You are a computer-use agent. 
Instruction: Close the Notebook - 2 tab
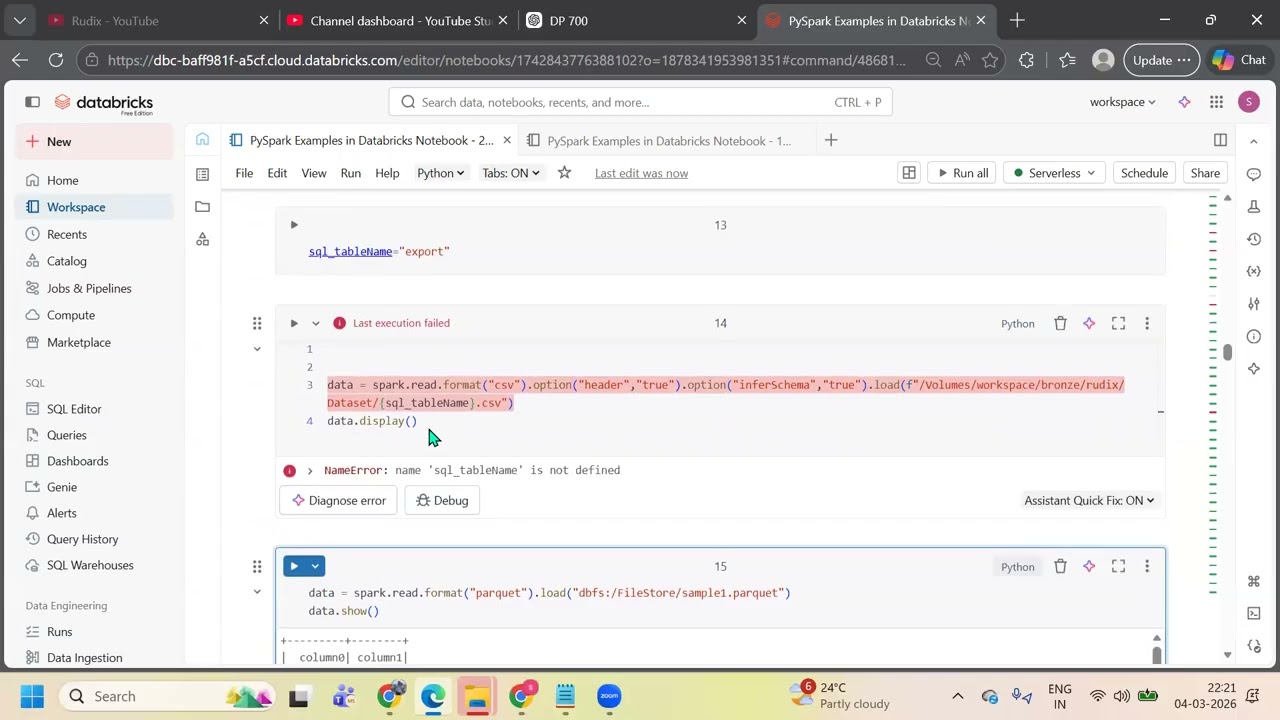pos(507,140)
